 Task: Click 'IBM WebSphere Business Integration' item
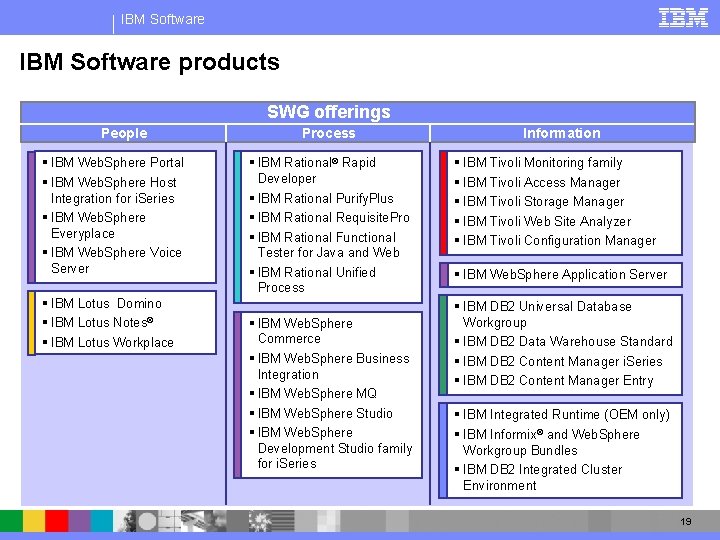333,366
